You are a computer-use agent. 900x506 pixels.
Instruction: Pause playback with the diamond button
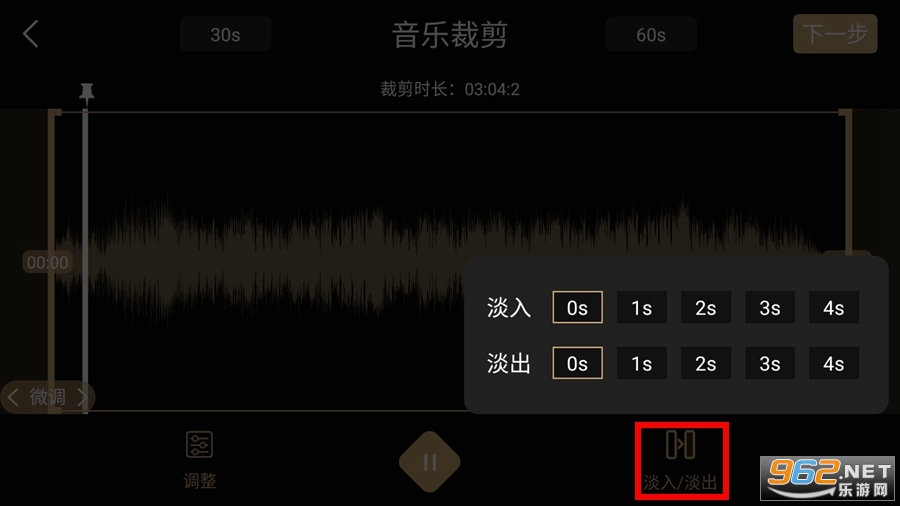click(430, 462)
